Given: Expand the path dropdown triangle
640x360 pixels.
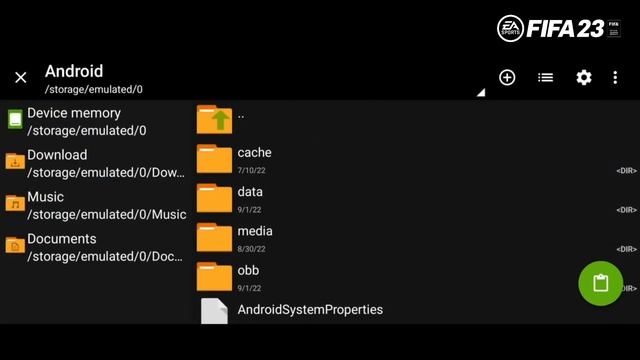Looking at the screenshot, I should click(x=481, y=93).
